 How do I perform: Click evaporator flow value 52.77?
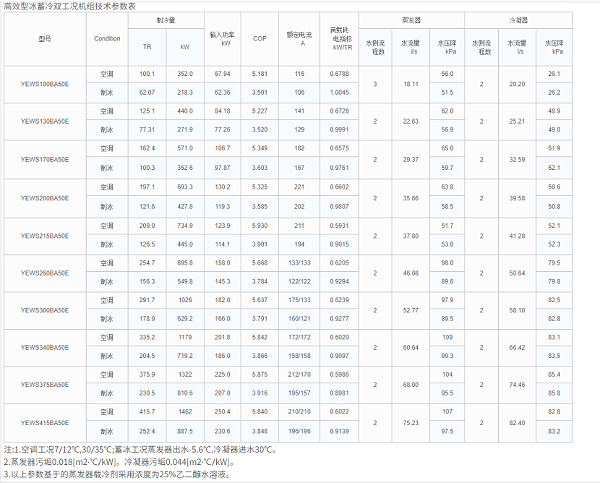[411, 310]
